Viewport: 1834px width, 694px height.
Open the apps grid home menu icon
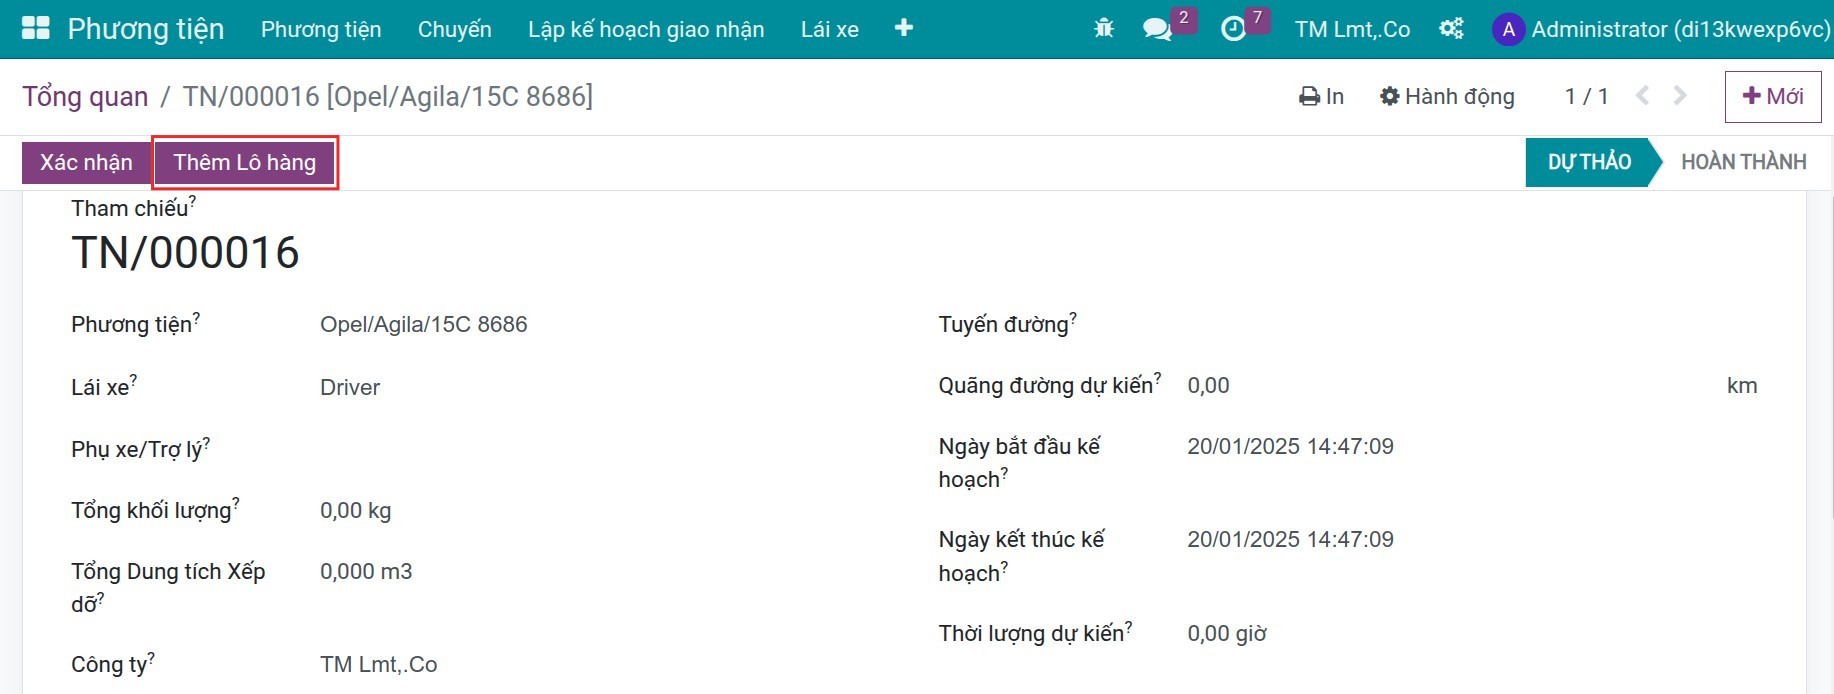pyautogui.click(x=36, y=28)
